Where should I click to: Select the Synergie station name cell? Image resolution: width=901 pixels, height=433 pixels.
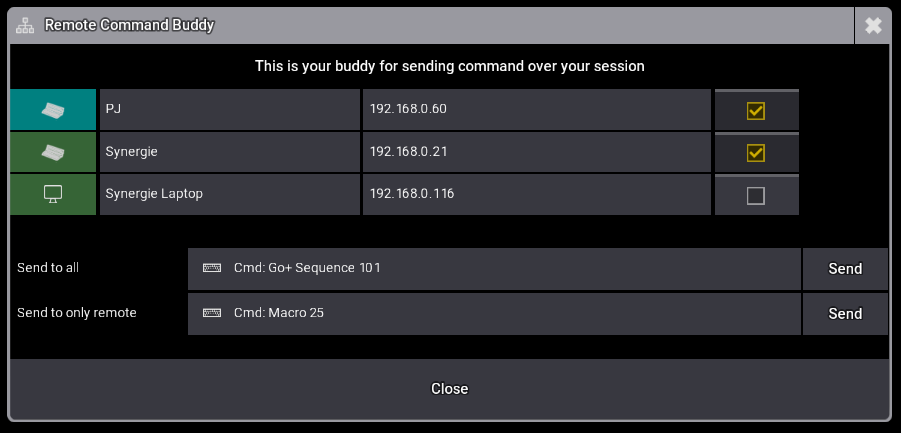point(230,152)
